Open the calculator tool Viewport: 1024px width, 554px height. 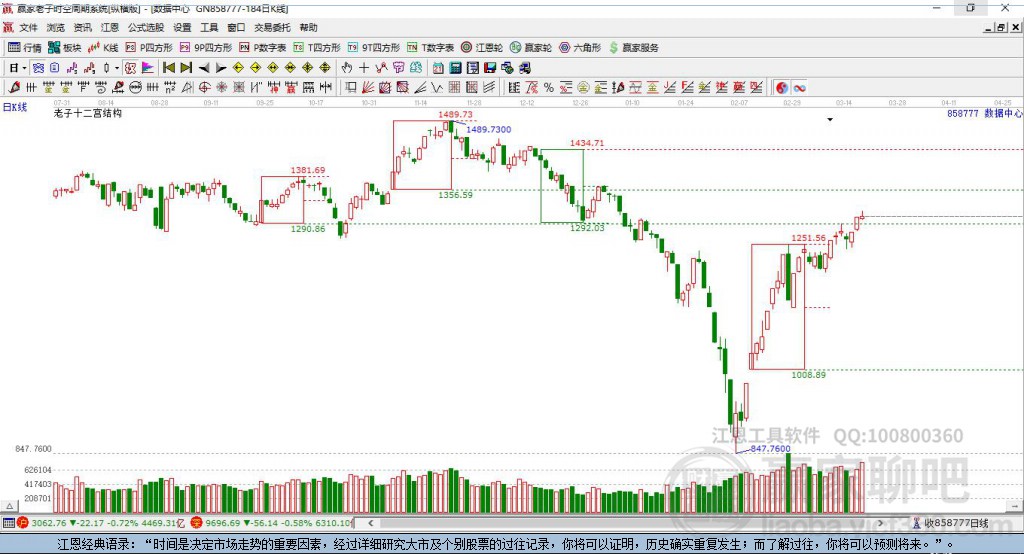[x=455, y=68]
